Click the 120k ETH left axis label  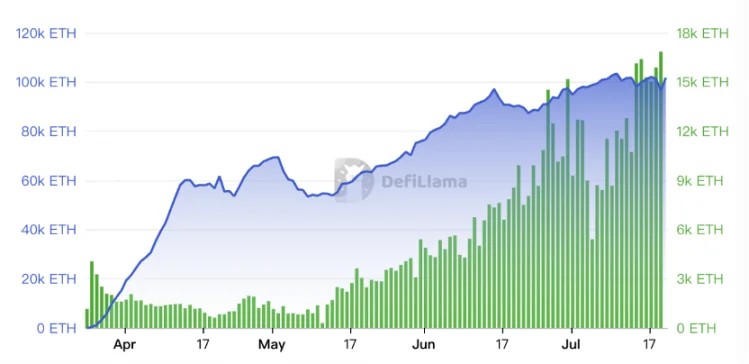(46, 33)
